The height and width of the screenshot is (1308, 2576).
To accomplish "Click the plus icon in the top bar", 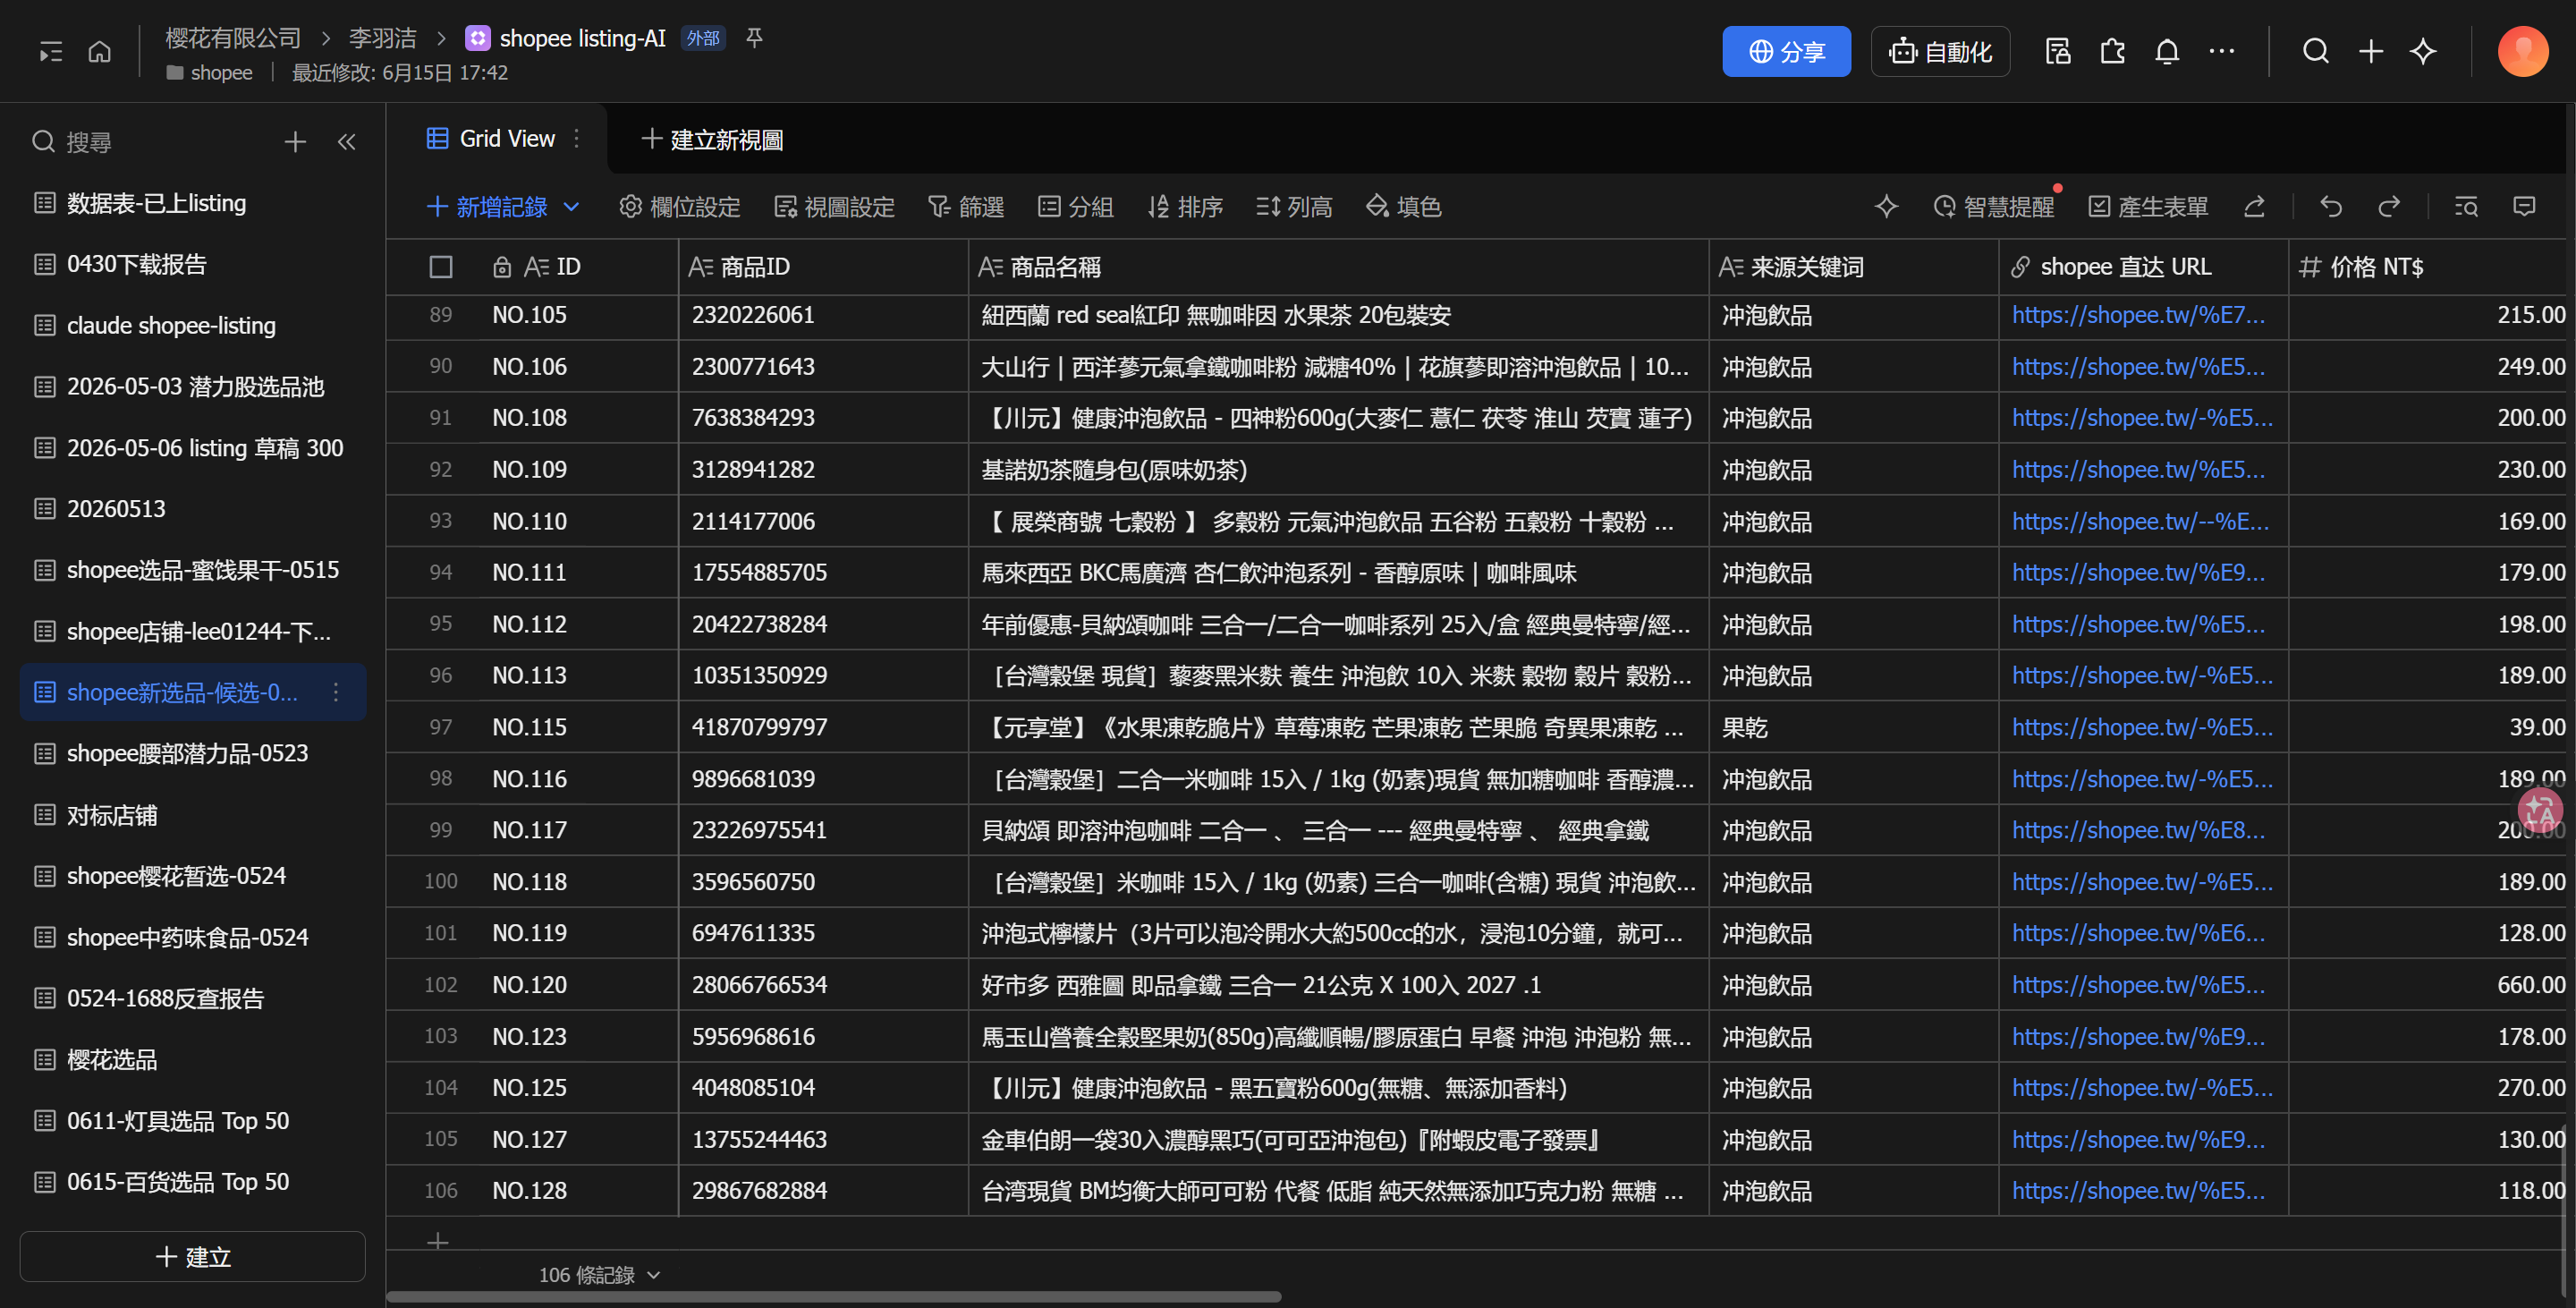I will [2371, 51].
